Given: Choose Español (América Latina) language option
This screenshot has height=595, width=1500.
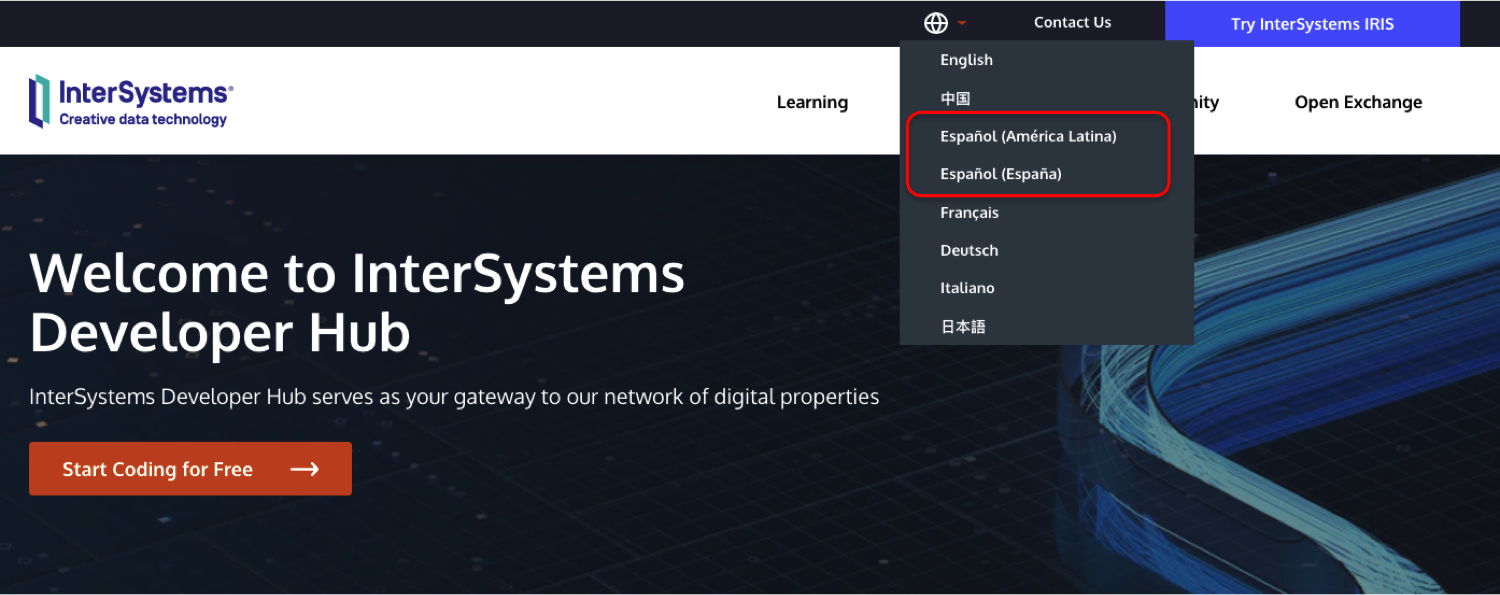Looking at the screenshot, I should coord(1028,136).
